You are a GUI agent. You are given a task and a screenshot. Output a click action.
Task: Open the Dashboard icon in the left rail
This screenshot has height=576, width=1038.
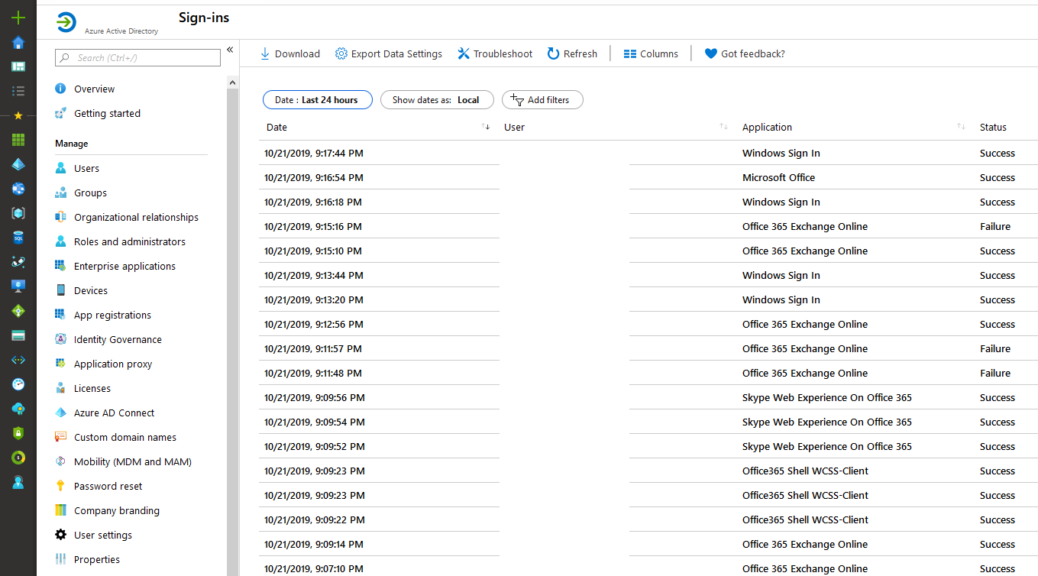(18, 67)
